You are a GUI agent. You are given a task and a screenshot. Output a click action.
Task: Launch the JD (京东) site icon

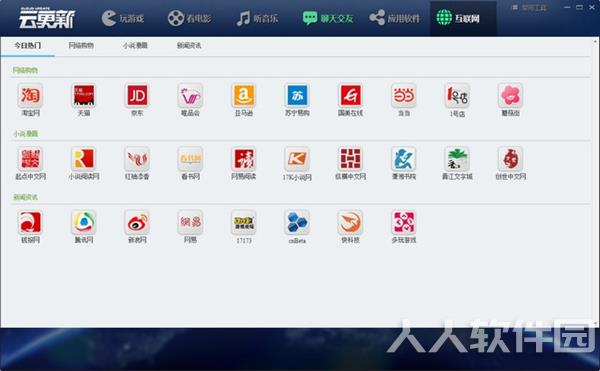pos(137,95)
